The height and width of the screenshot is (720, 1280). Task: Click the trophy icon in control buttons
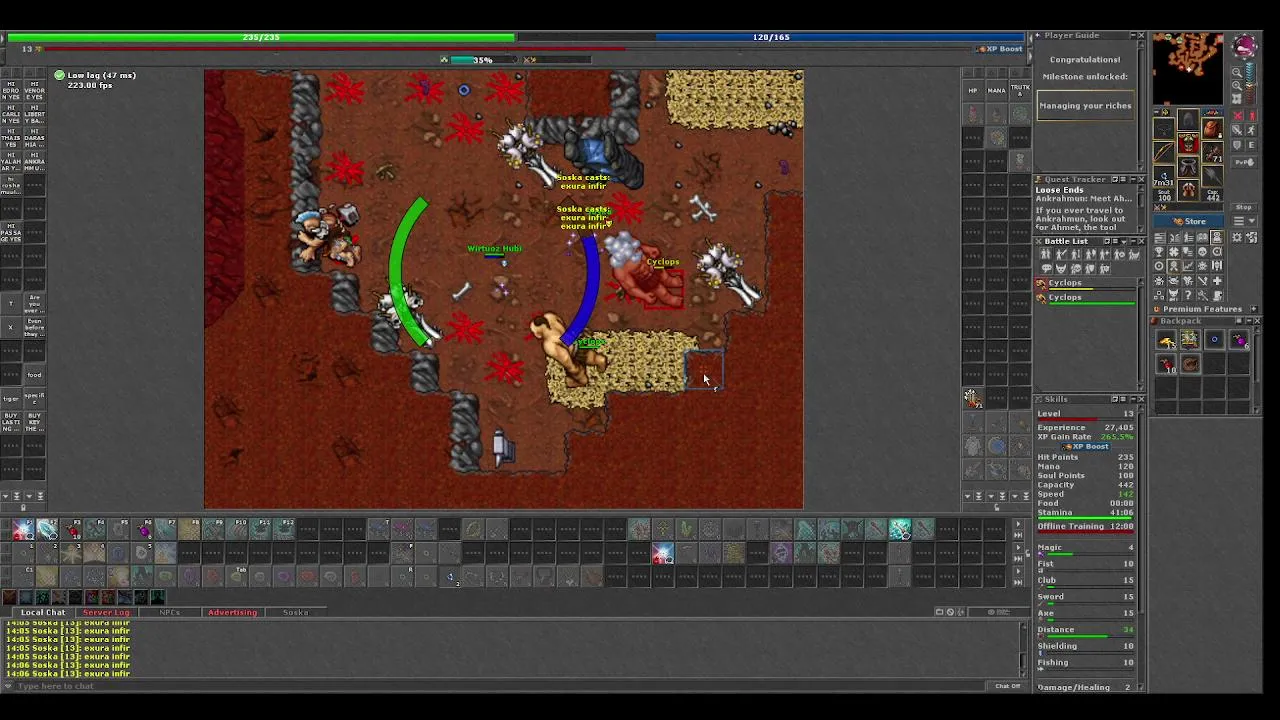[x=1159, y=251]
